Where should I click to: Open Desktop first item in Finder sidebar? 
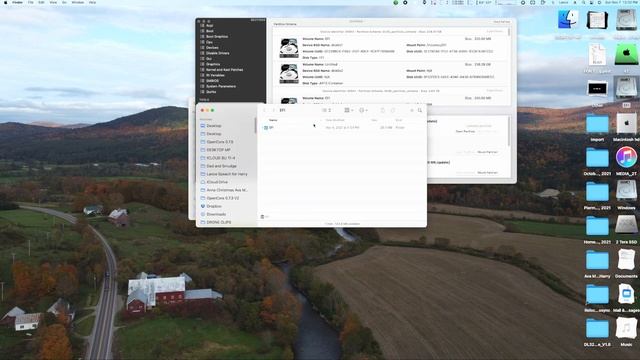213,126
